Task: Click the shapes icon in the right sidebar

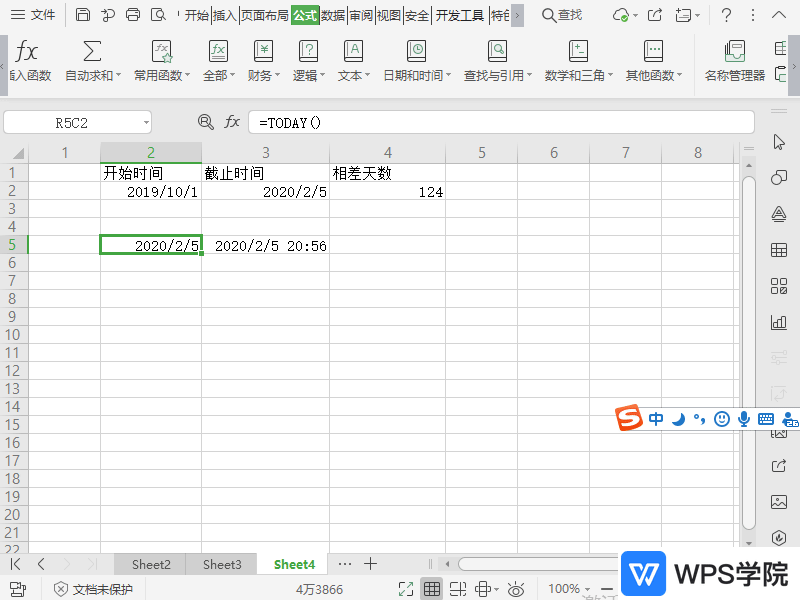Action: pyautogui.click(x=779, y=178)
